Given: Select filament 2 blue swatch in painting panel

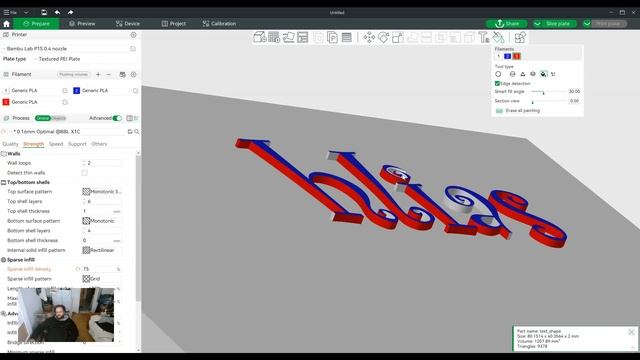Looking at the screenshot, I should click(x=507, y=56).
